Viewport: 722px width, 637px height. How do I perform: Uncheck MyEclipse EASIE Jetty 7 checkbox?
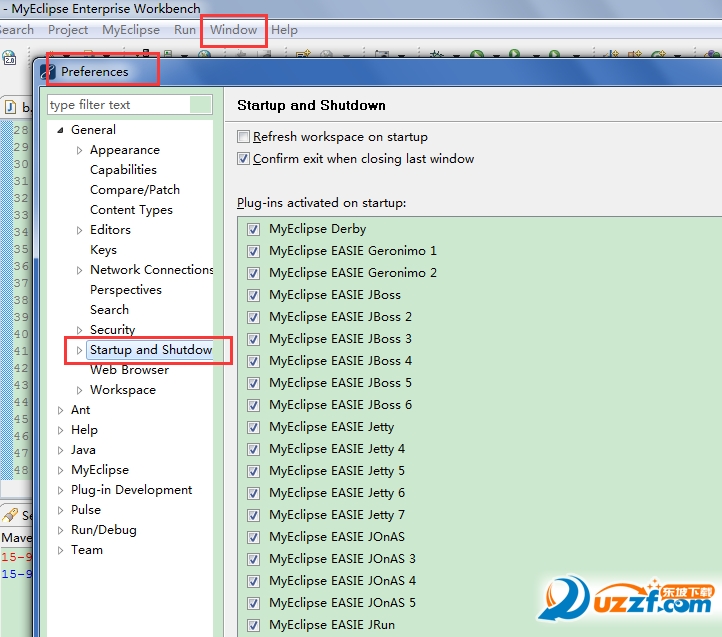coord(253,515)
